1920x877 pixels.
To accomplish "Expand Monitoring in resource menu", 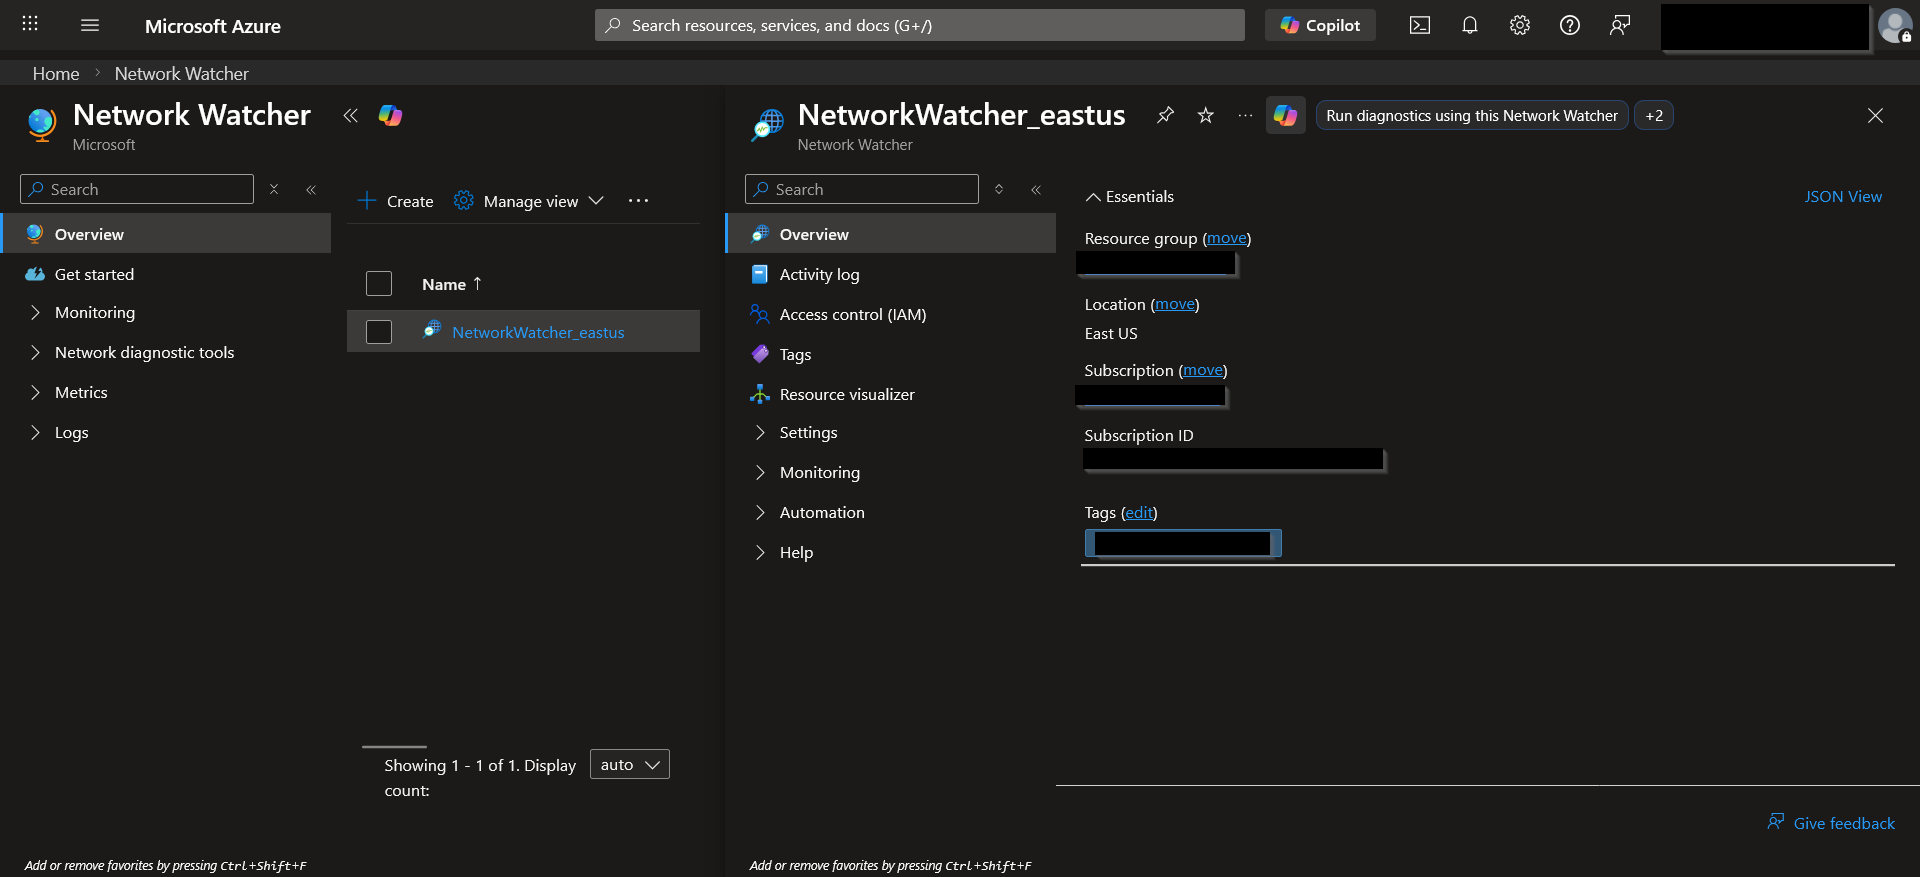I will [760, 472].
